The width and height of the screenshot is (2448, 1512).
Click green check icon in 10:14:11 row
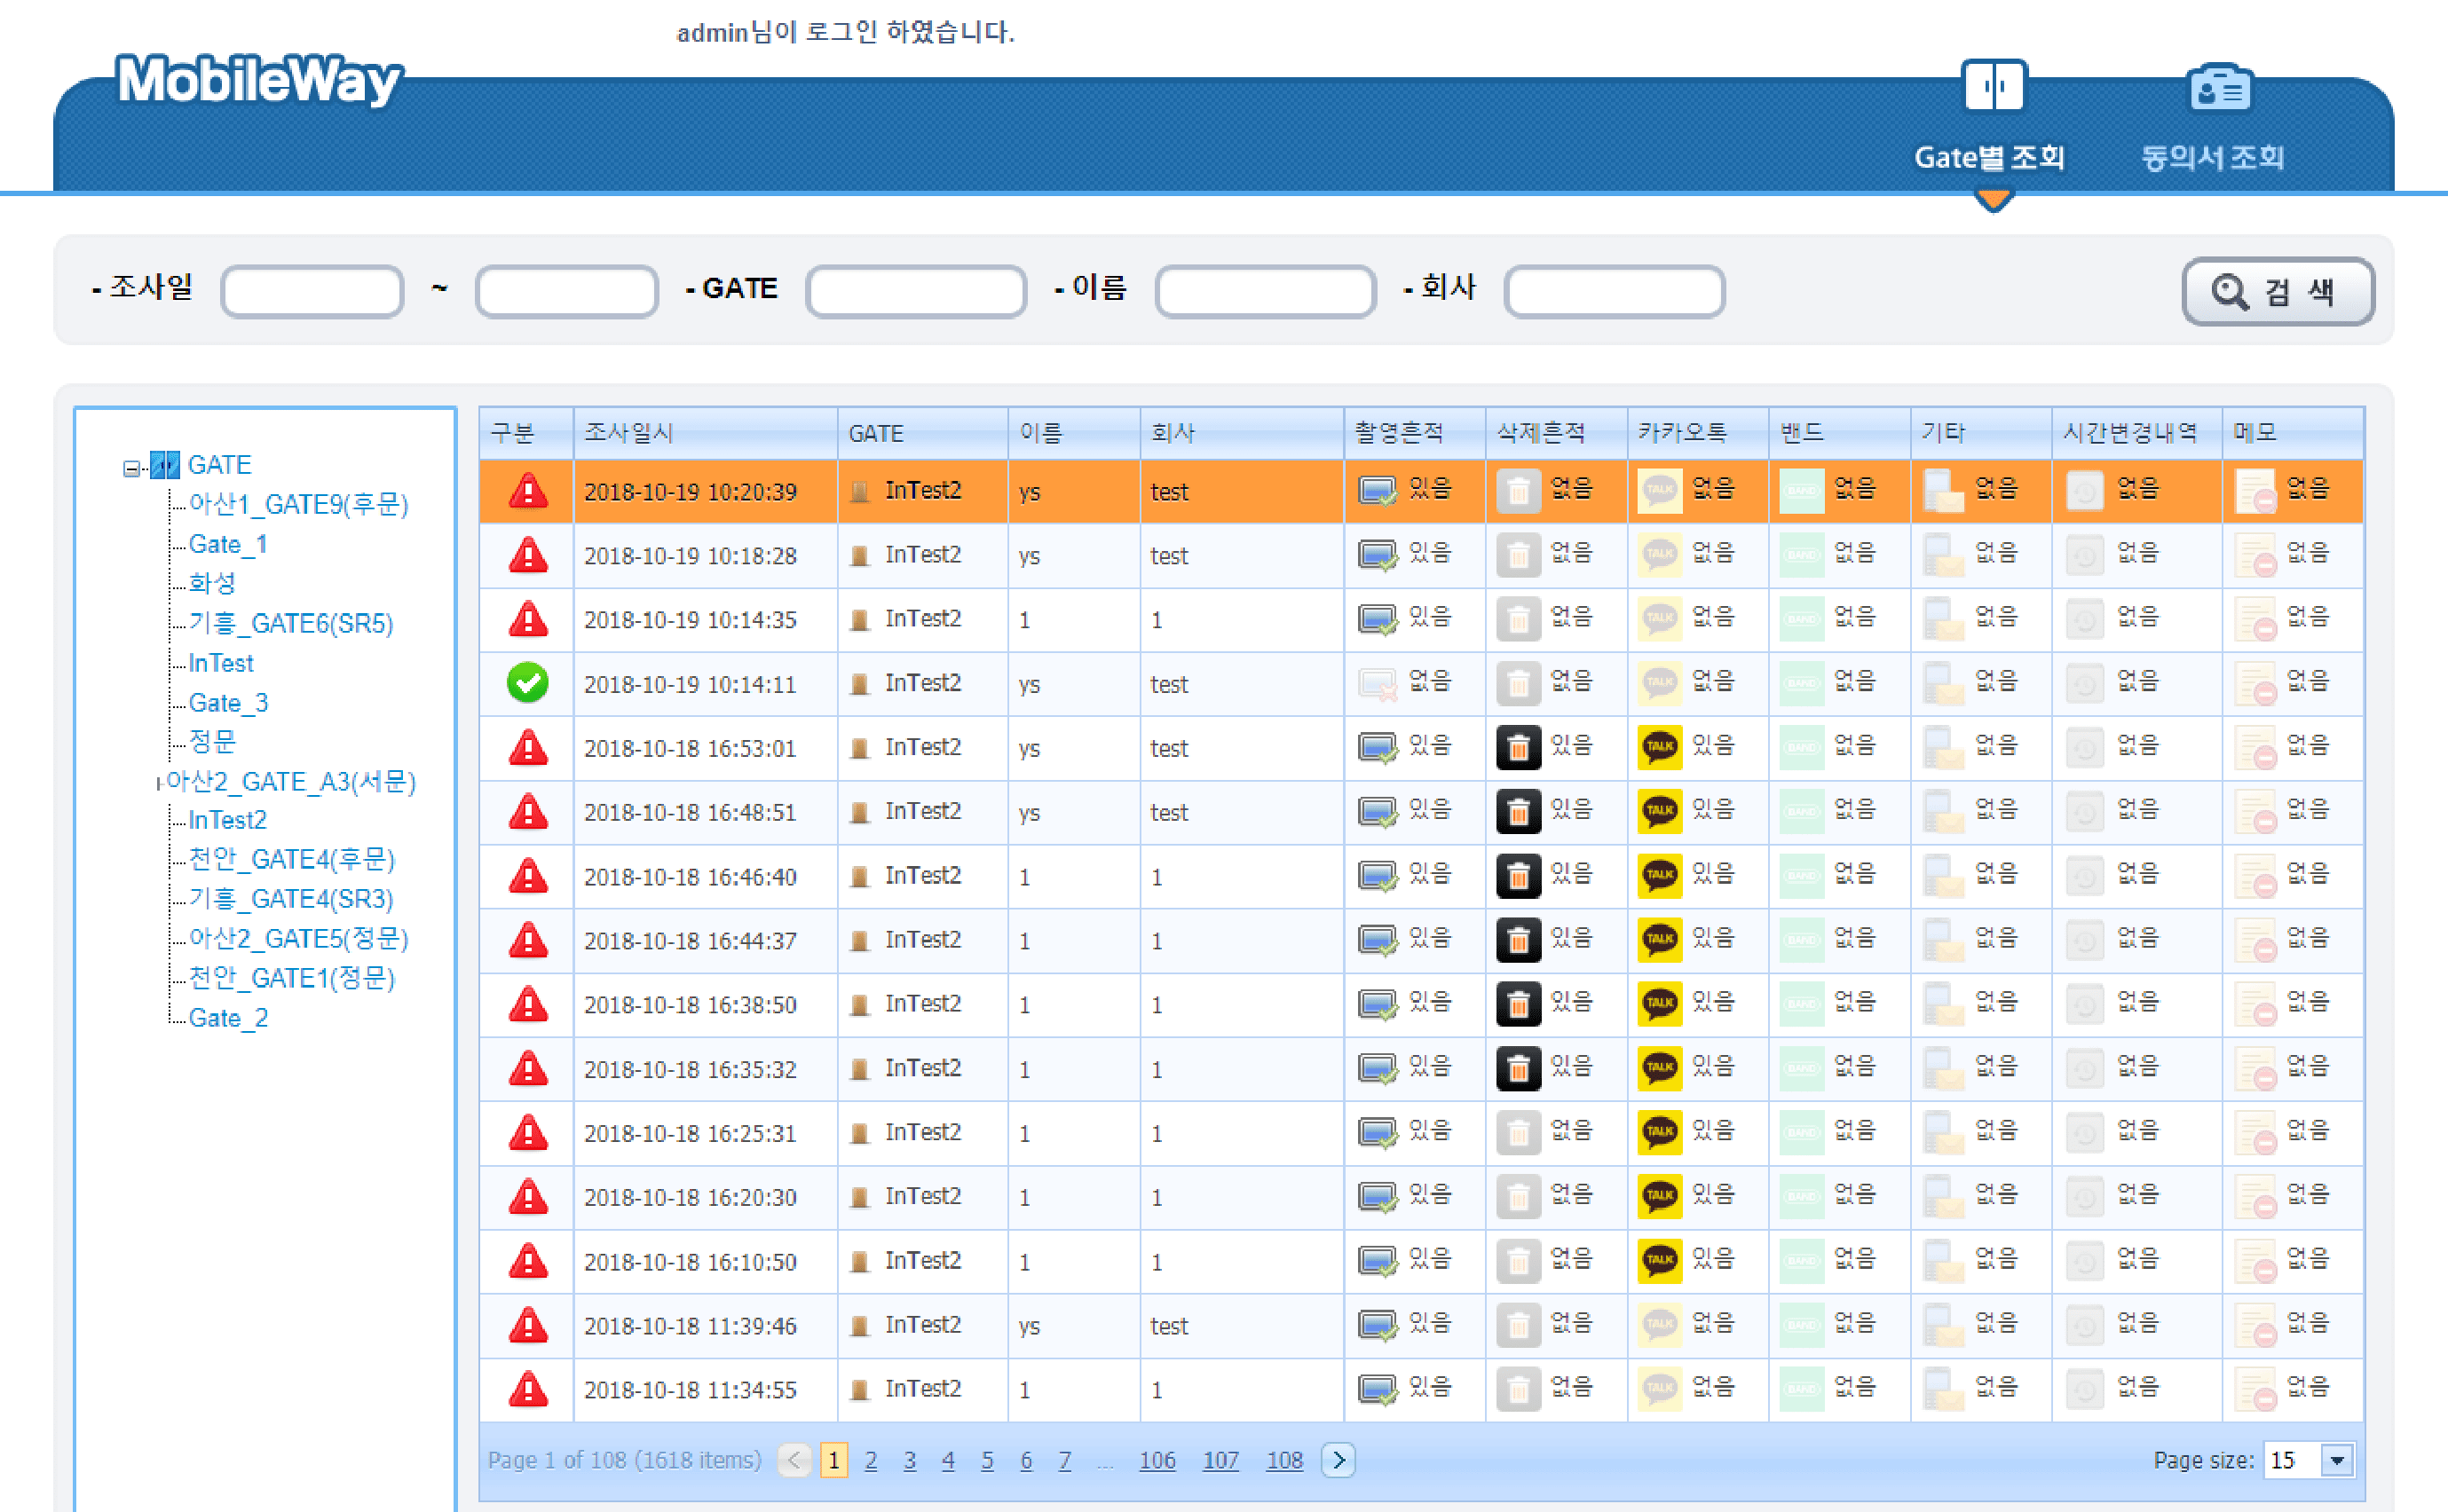(x=528, y=683)
